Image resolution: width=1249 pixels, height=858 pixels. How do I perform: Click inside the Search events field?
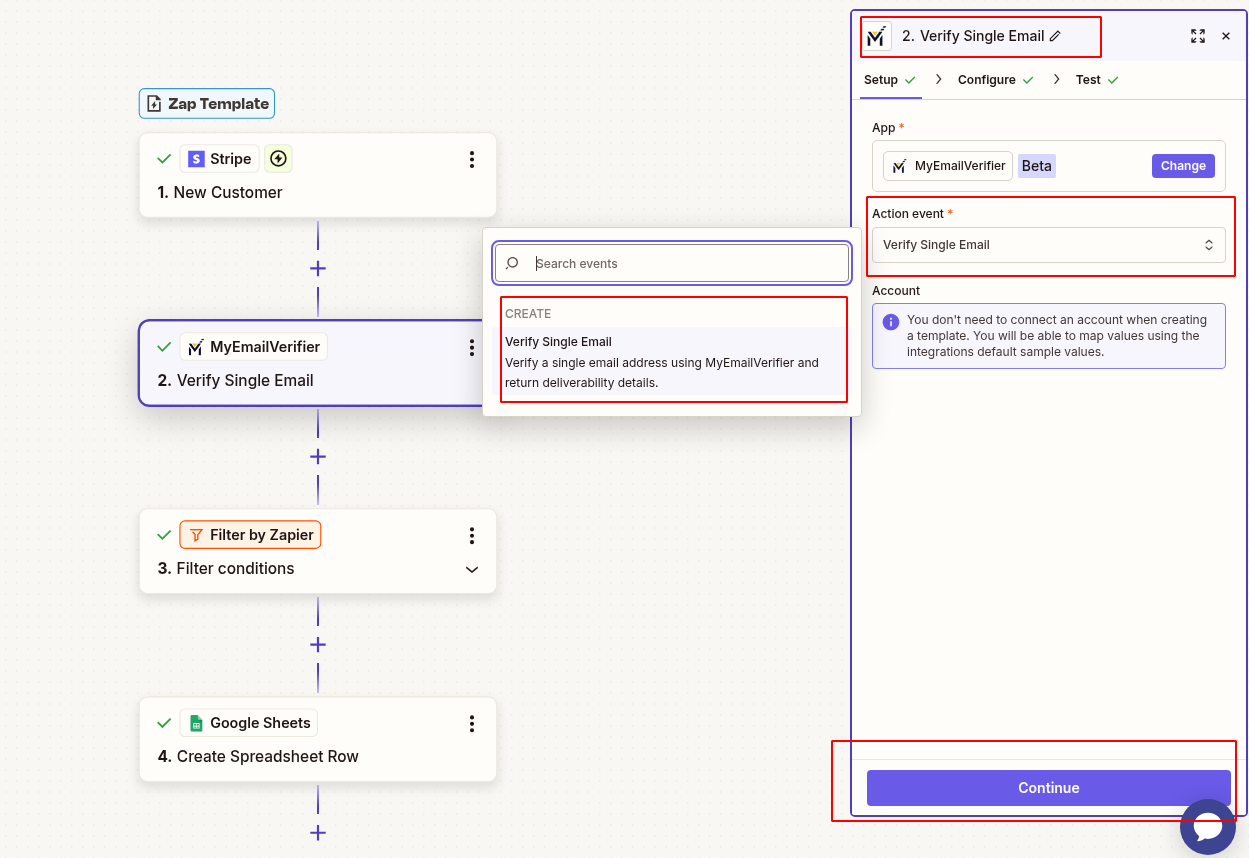click(x=671, y=263)
